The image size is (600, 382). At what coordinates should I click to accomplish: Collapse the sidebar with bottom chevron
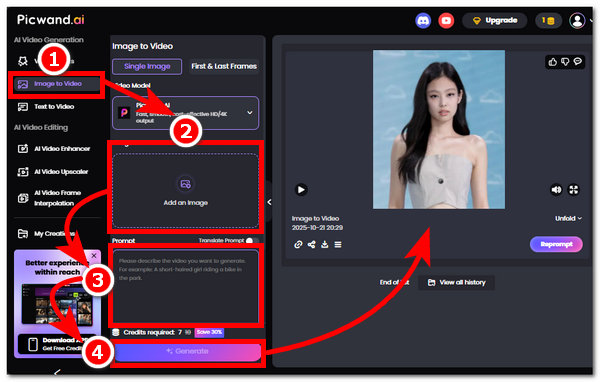[57, 372]
